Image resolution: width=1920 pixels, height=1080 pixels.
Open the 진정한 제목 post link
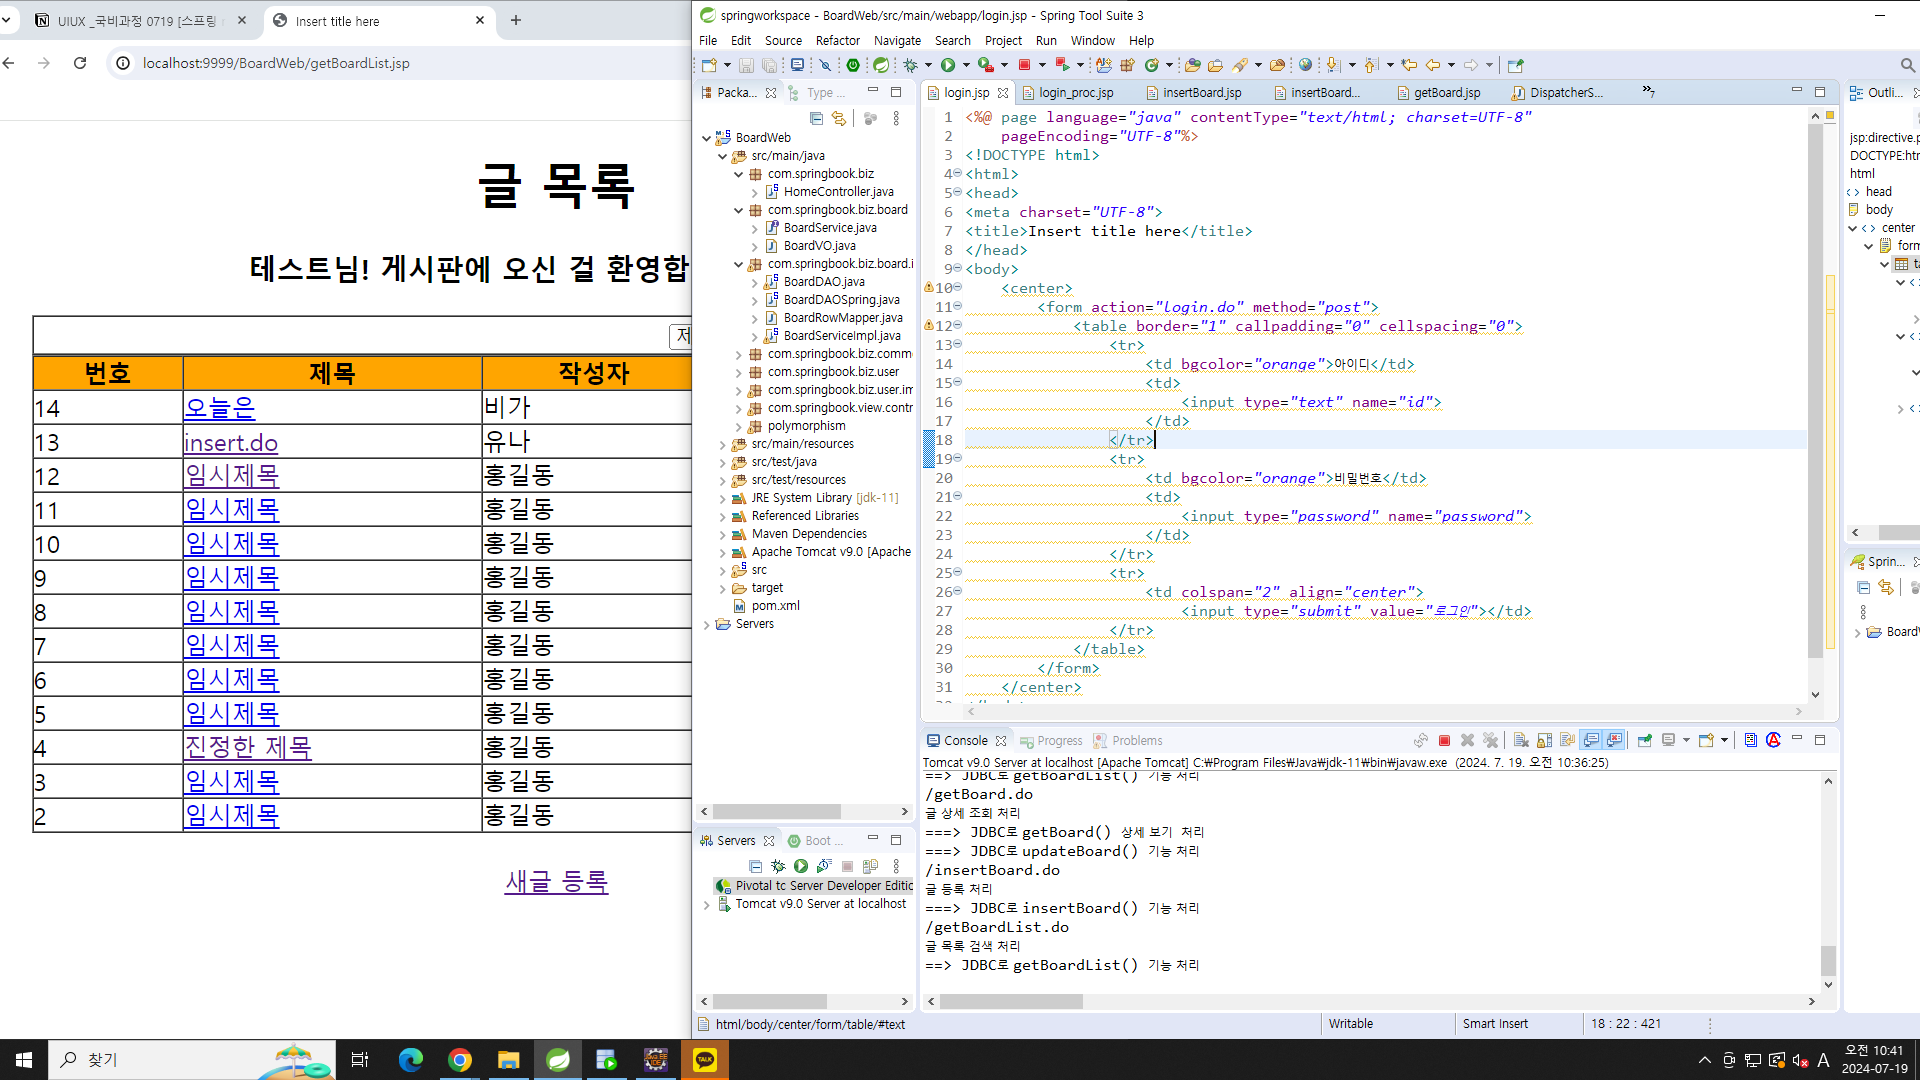[248, 747]
